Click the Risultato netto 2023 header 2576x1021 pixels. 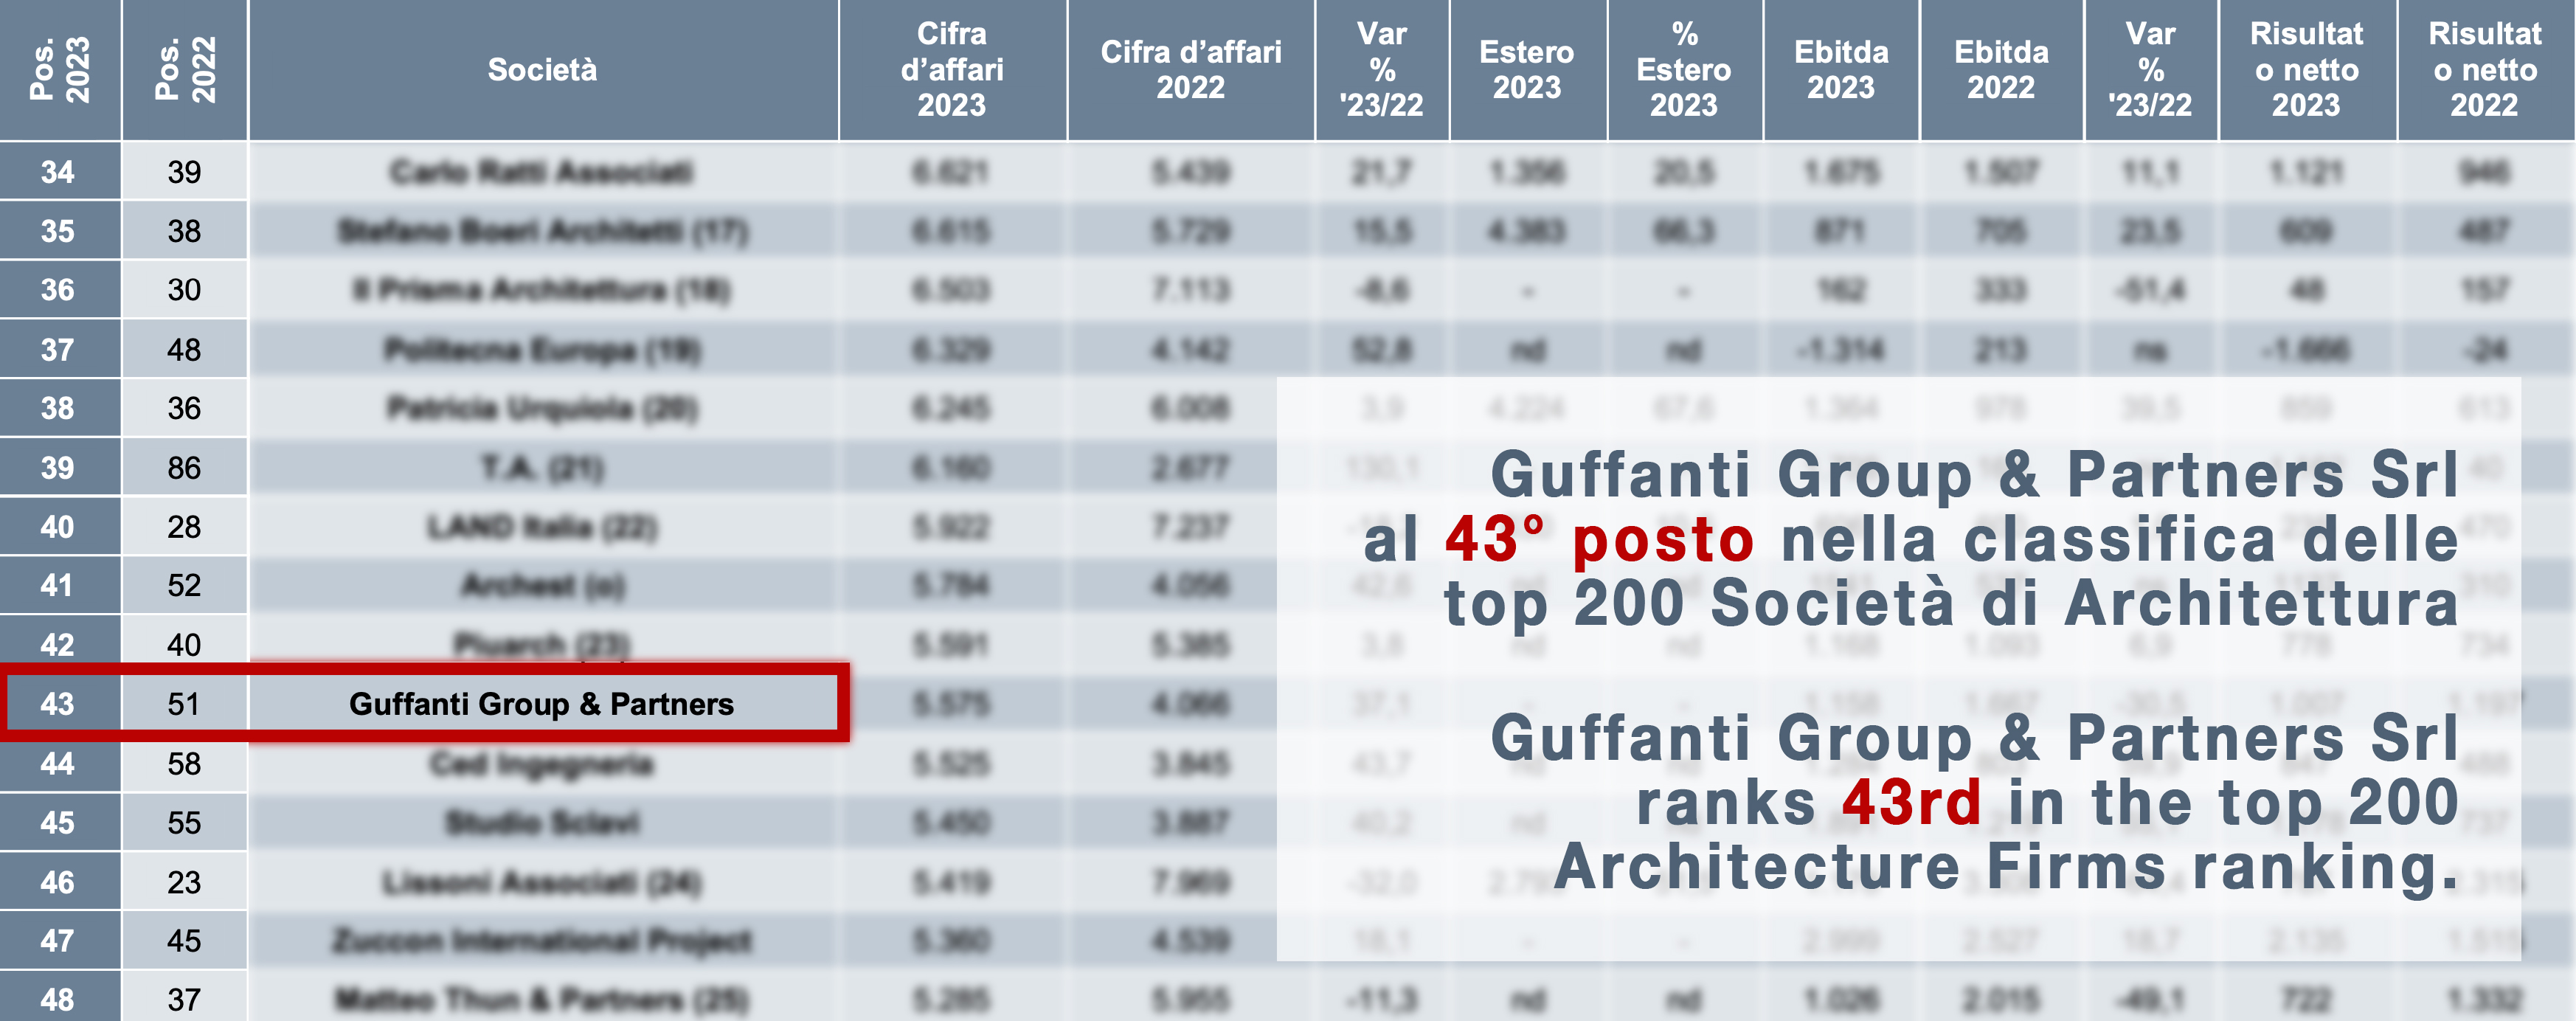[x=2306, y=69]
